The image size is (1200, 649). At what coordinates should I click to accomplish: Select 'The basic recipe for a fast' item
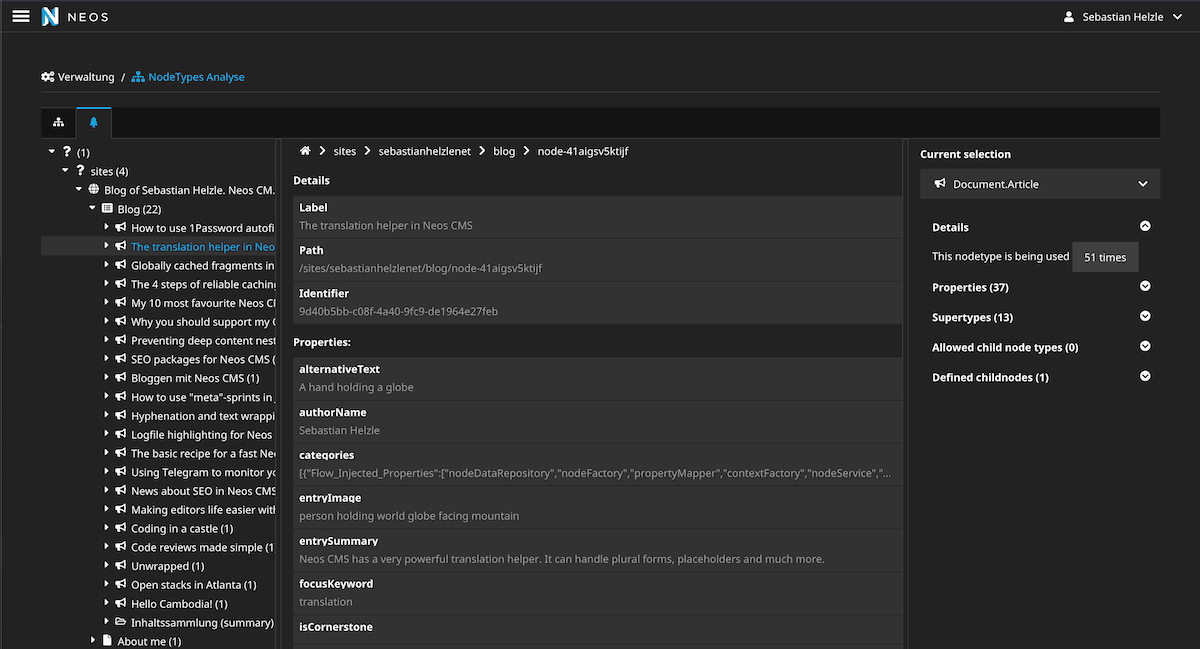(203, 453)
